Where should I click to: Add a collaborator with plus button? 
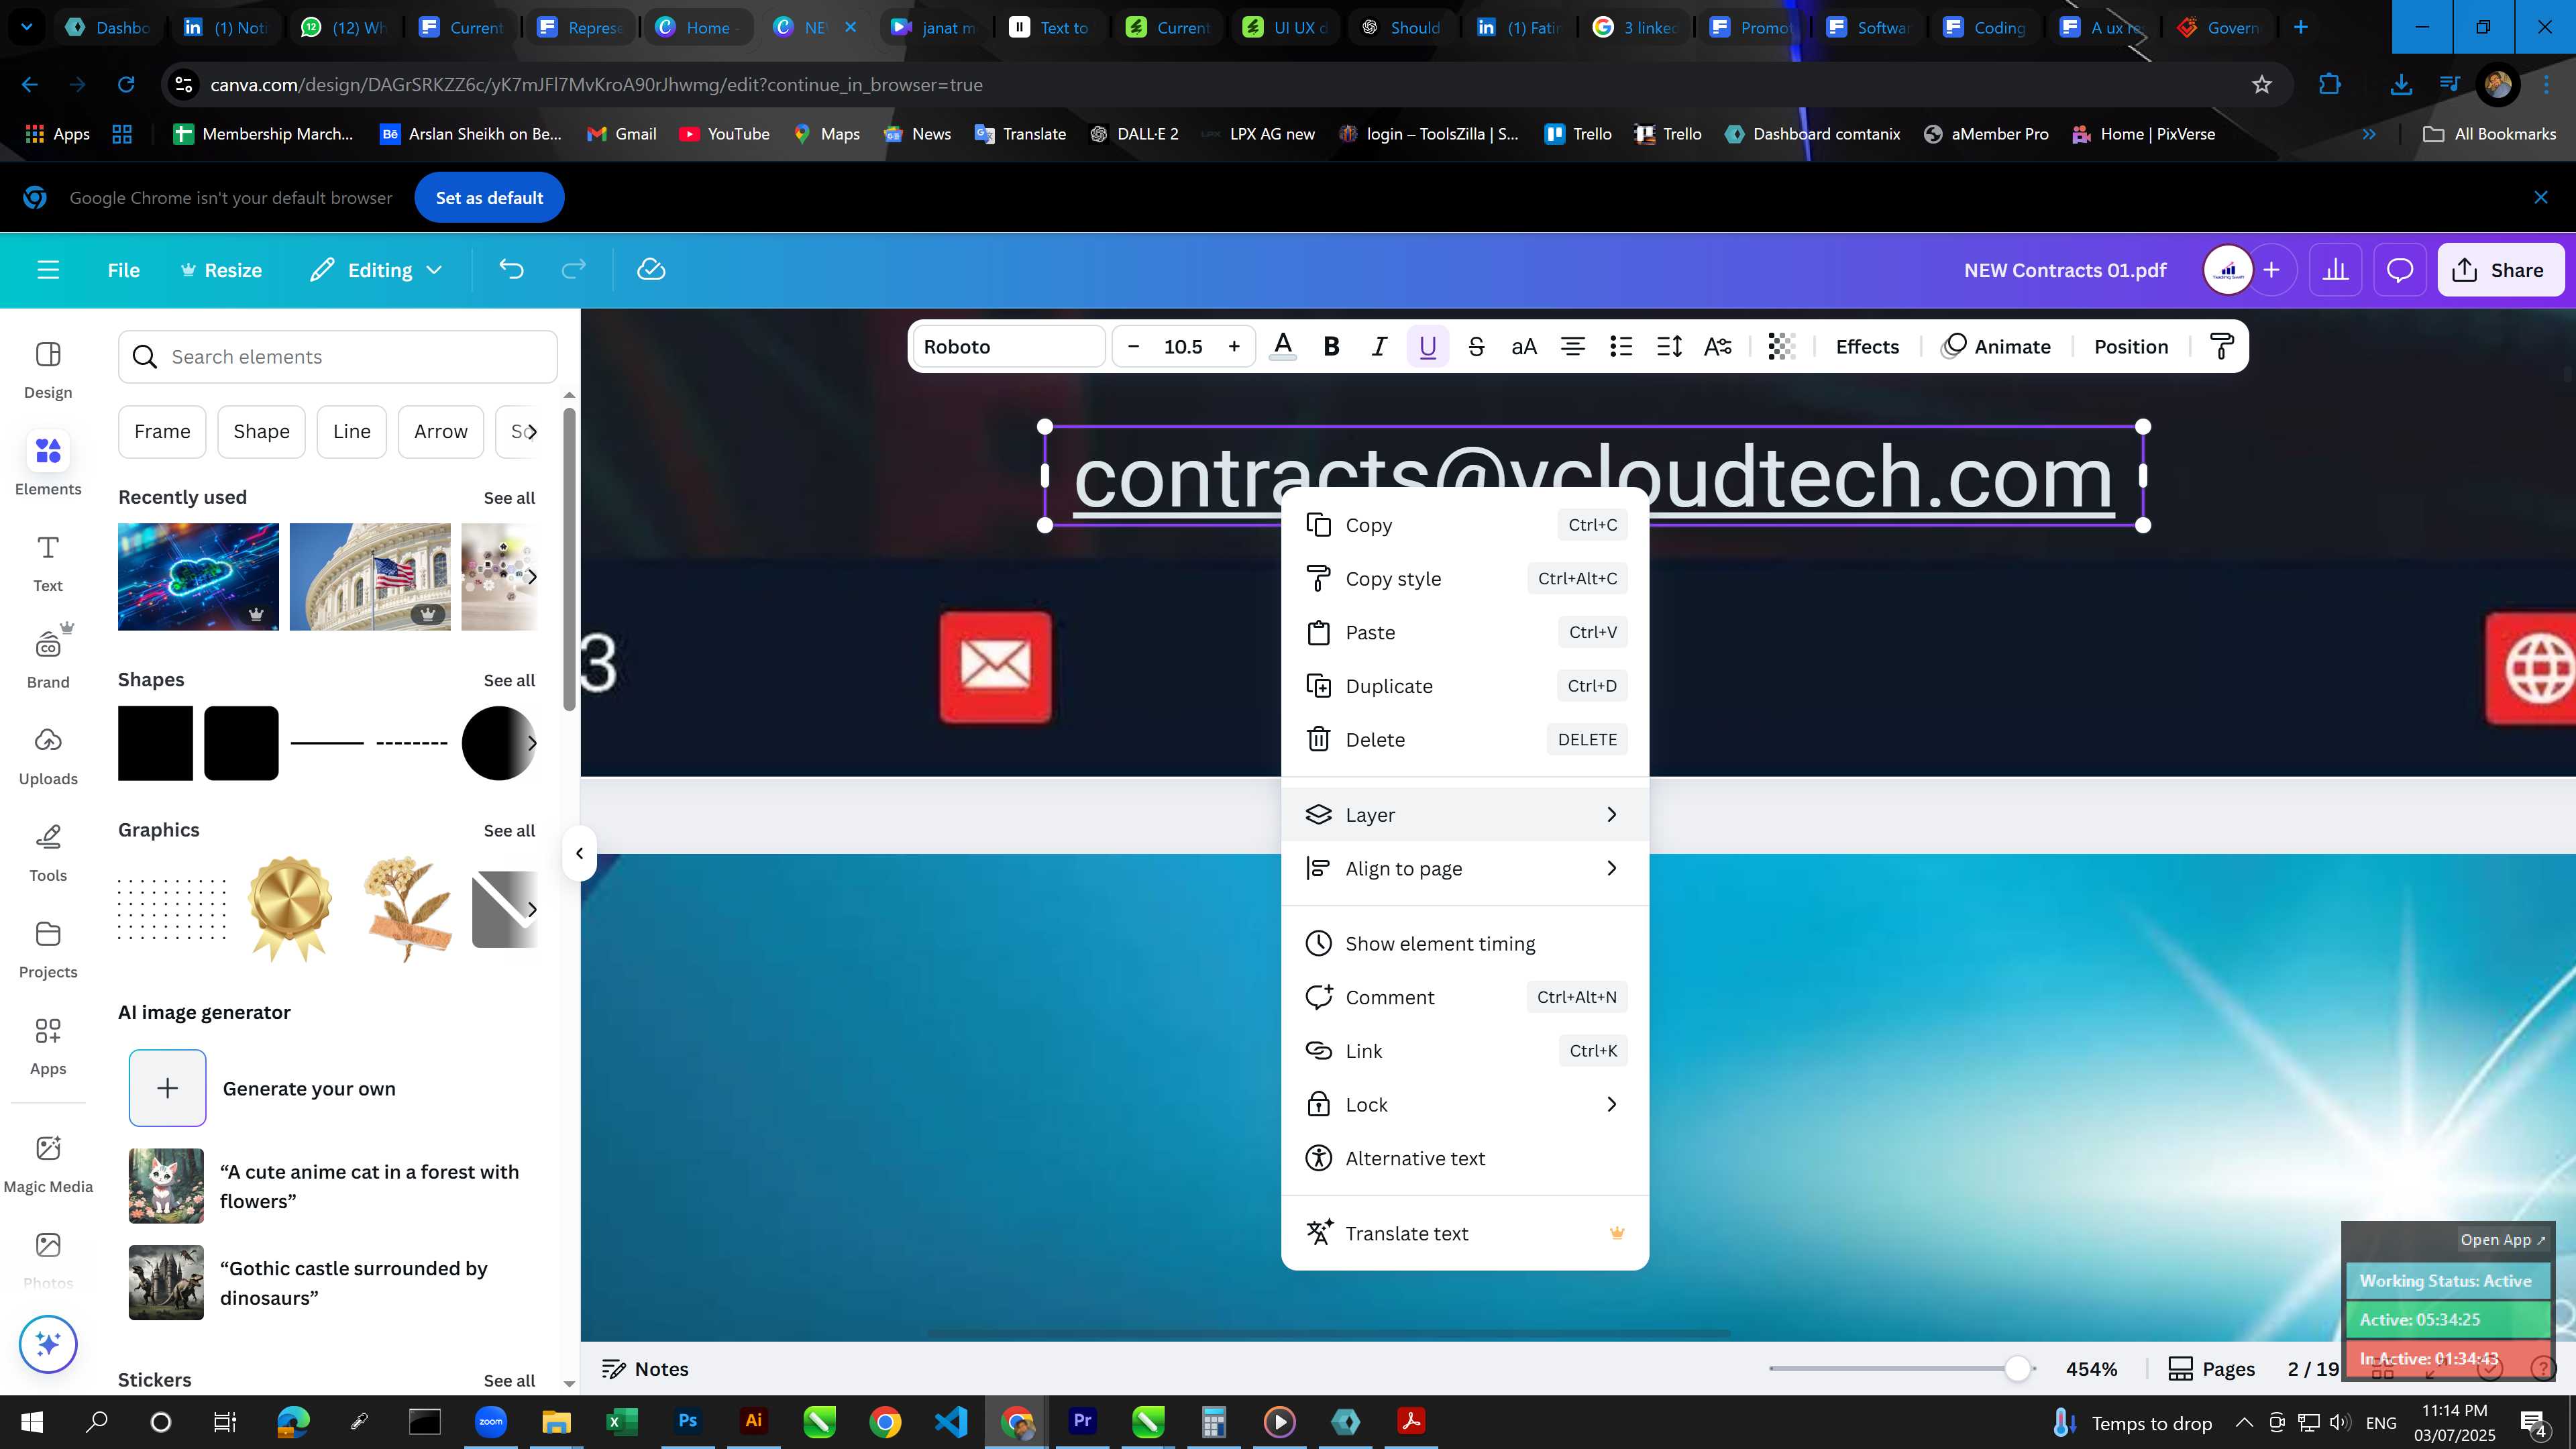pos(2272,270)
